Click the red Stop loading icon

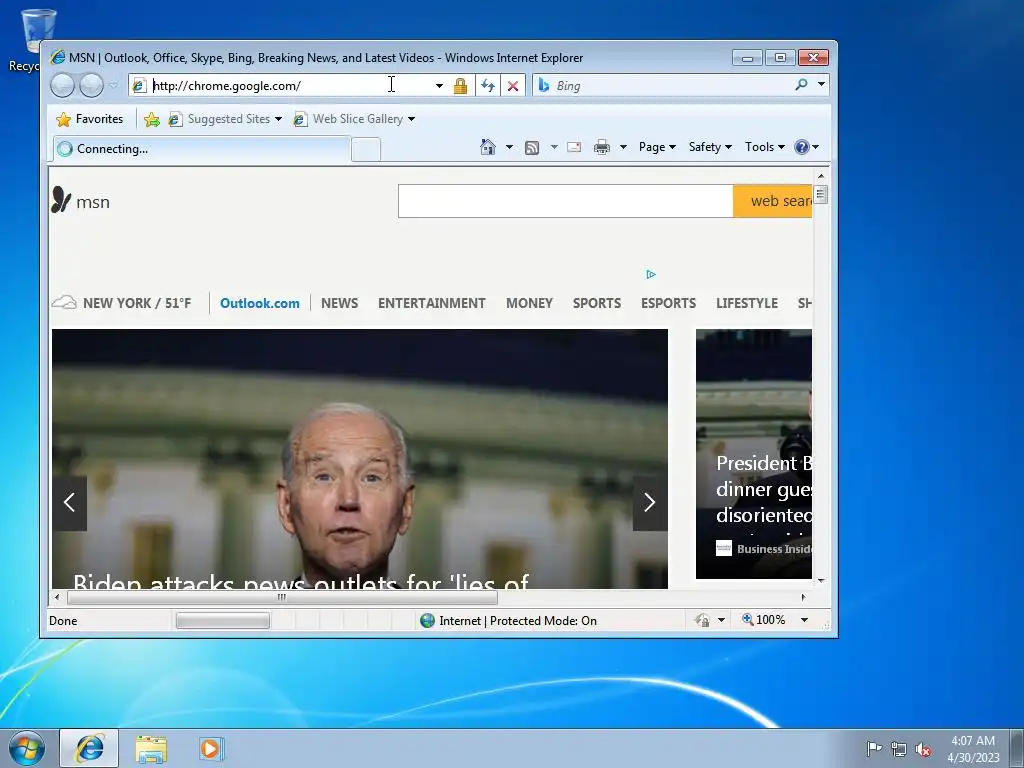[513, 86]
